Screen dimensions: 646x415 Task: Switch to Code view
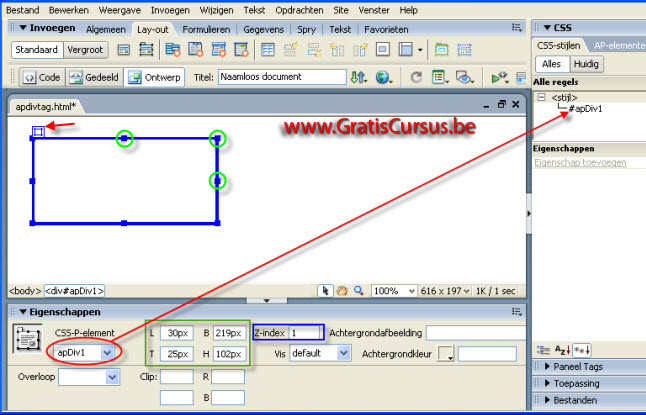42,77
